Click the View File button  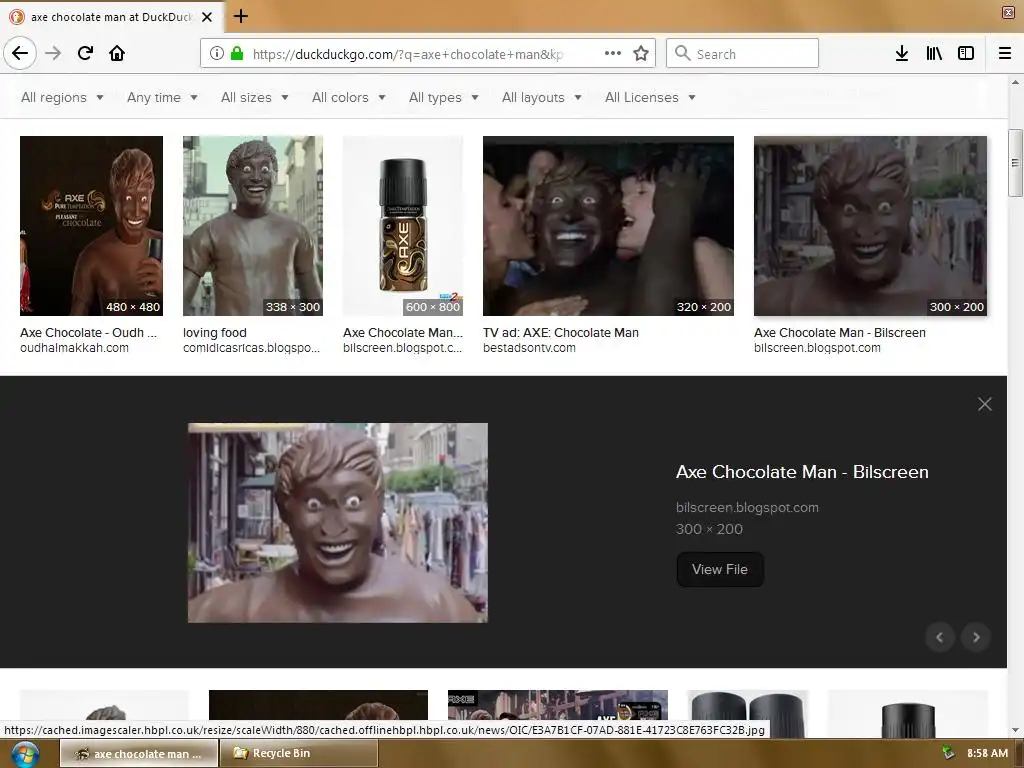click(720, 569)
